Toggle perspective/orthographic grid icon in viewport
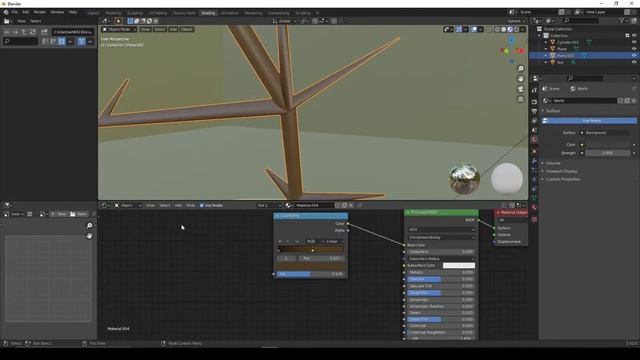The height and width of the screenshot is (360, 640). 520,99
